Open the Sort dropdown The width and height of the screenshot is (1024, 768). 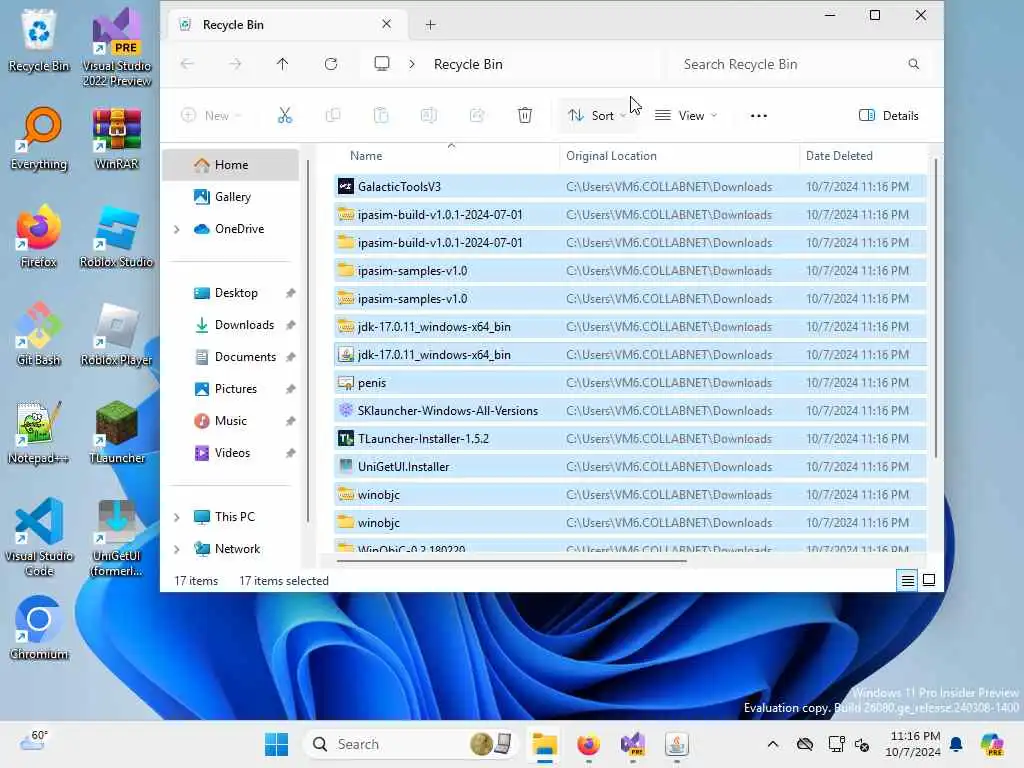tap(597, 116)
